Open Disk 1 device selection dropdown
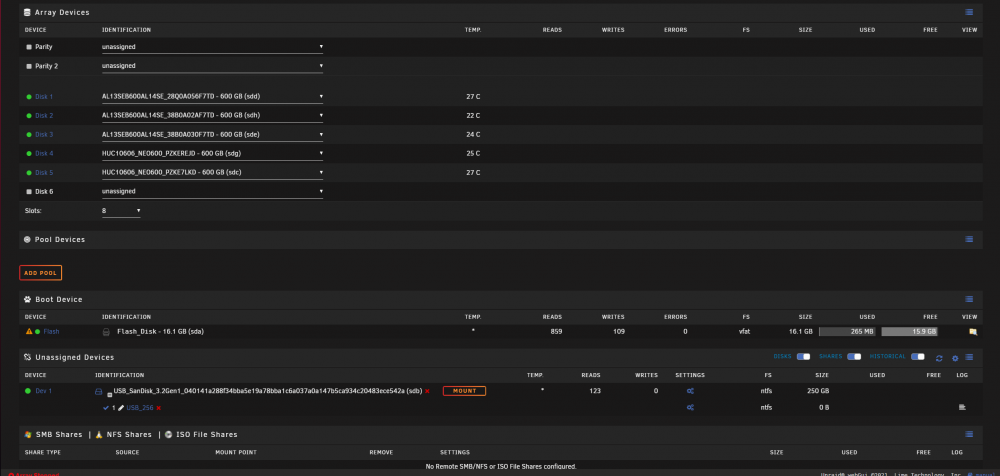The width and height of the screenshot is (1000, 476). pos(212,97)
